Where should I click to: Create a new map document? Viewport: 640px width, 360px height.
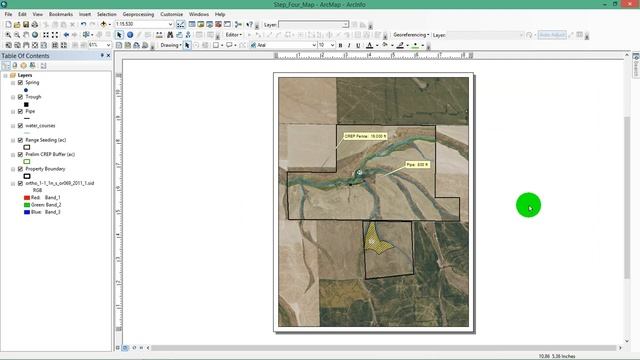(8, 24)
